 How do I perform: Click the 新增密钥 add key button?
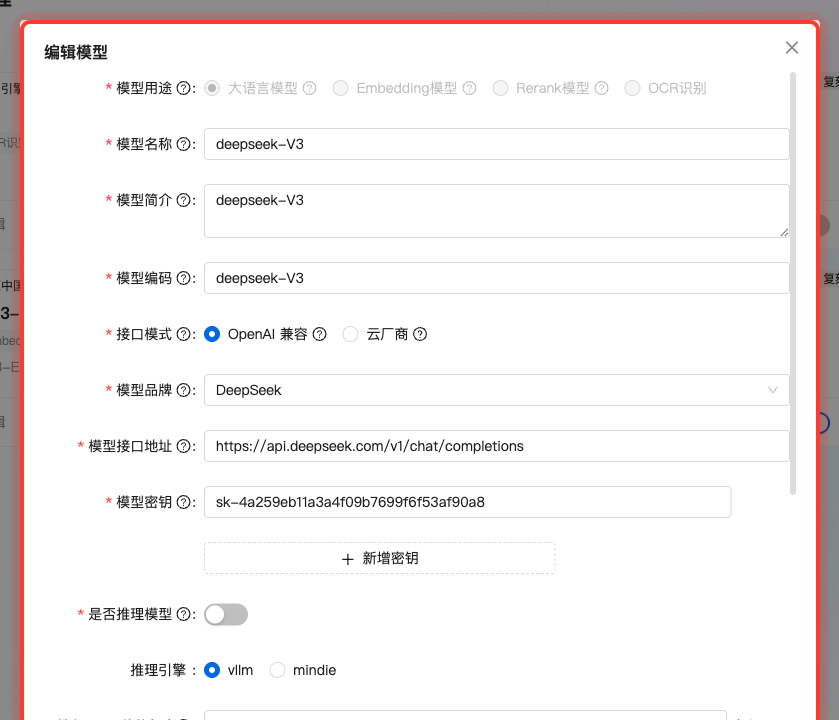(x=379, y=558)
